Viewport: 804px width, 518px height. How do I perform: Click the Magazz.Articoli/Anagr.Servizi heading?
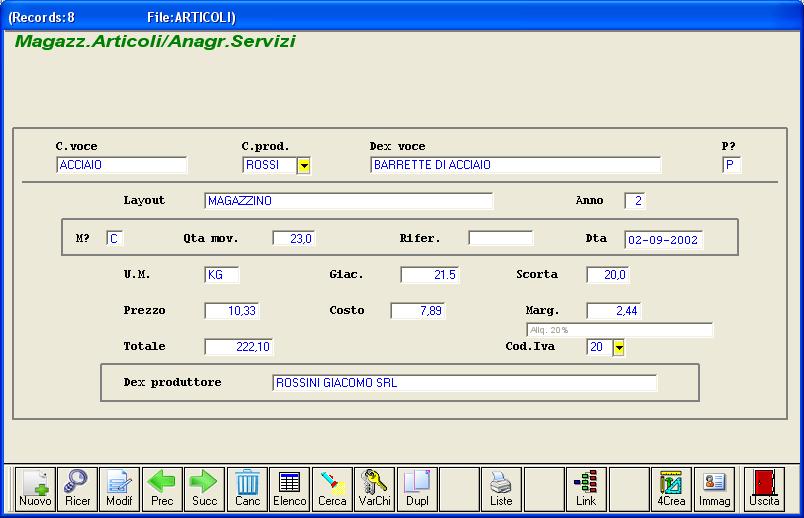tap(155, 41)
